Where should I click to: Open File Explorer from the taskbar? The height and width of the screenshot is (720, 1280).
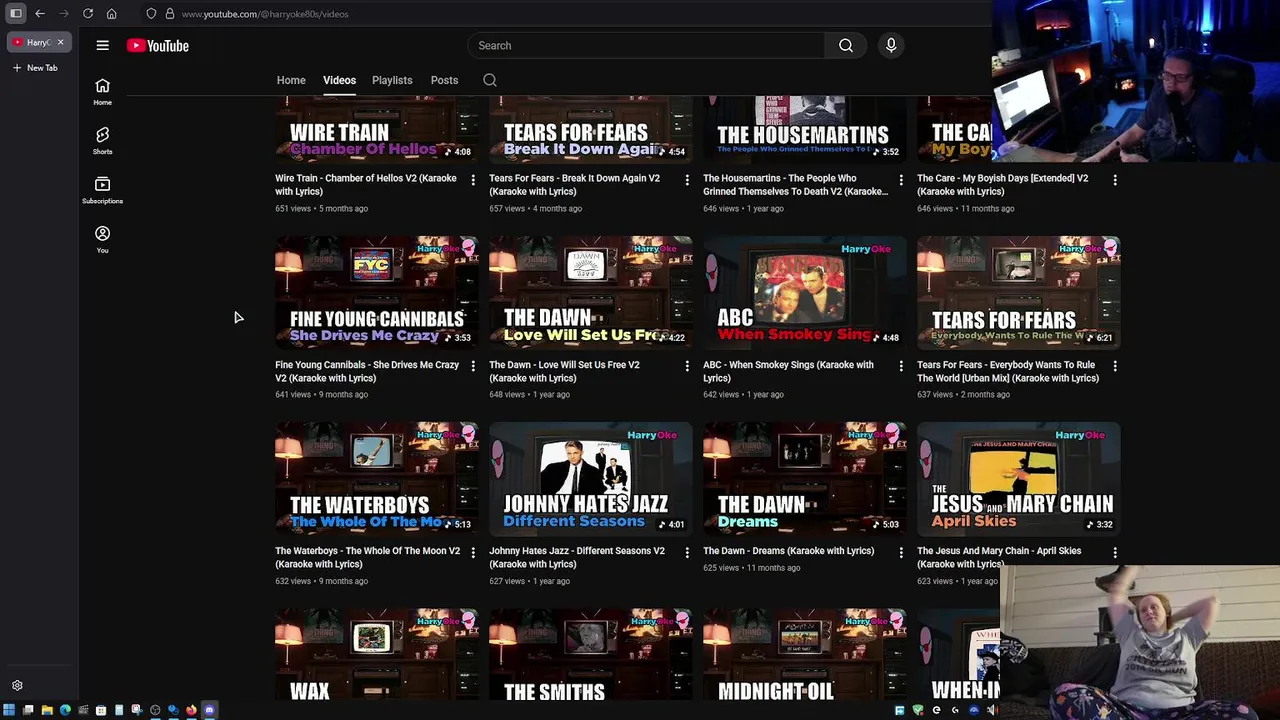[47, 710]
